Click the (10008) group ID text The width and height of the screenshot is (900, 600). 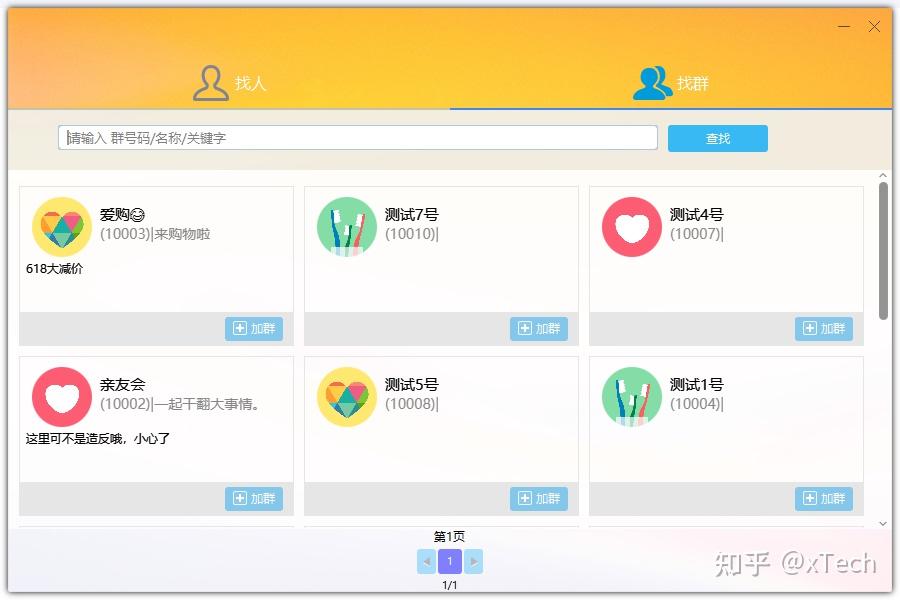point(412,404)
